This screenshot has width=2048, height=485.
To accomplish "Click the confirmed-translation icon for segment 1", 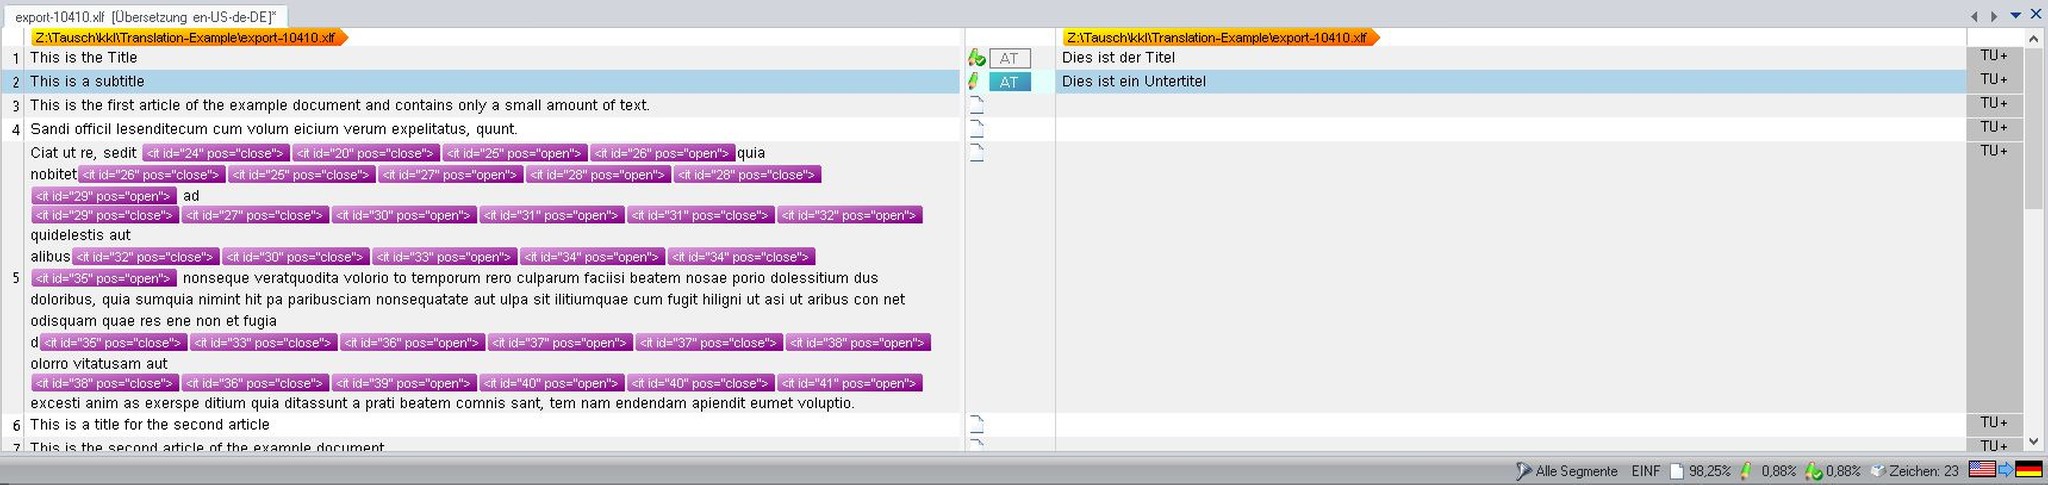I will [976, 58].
